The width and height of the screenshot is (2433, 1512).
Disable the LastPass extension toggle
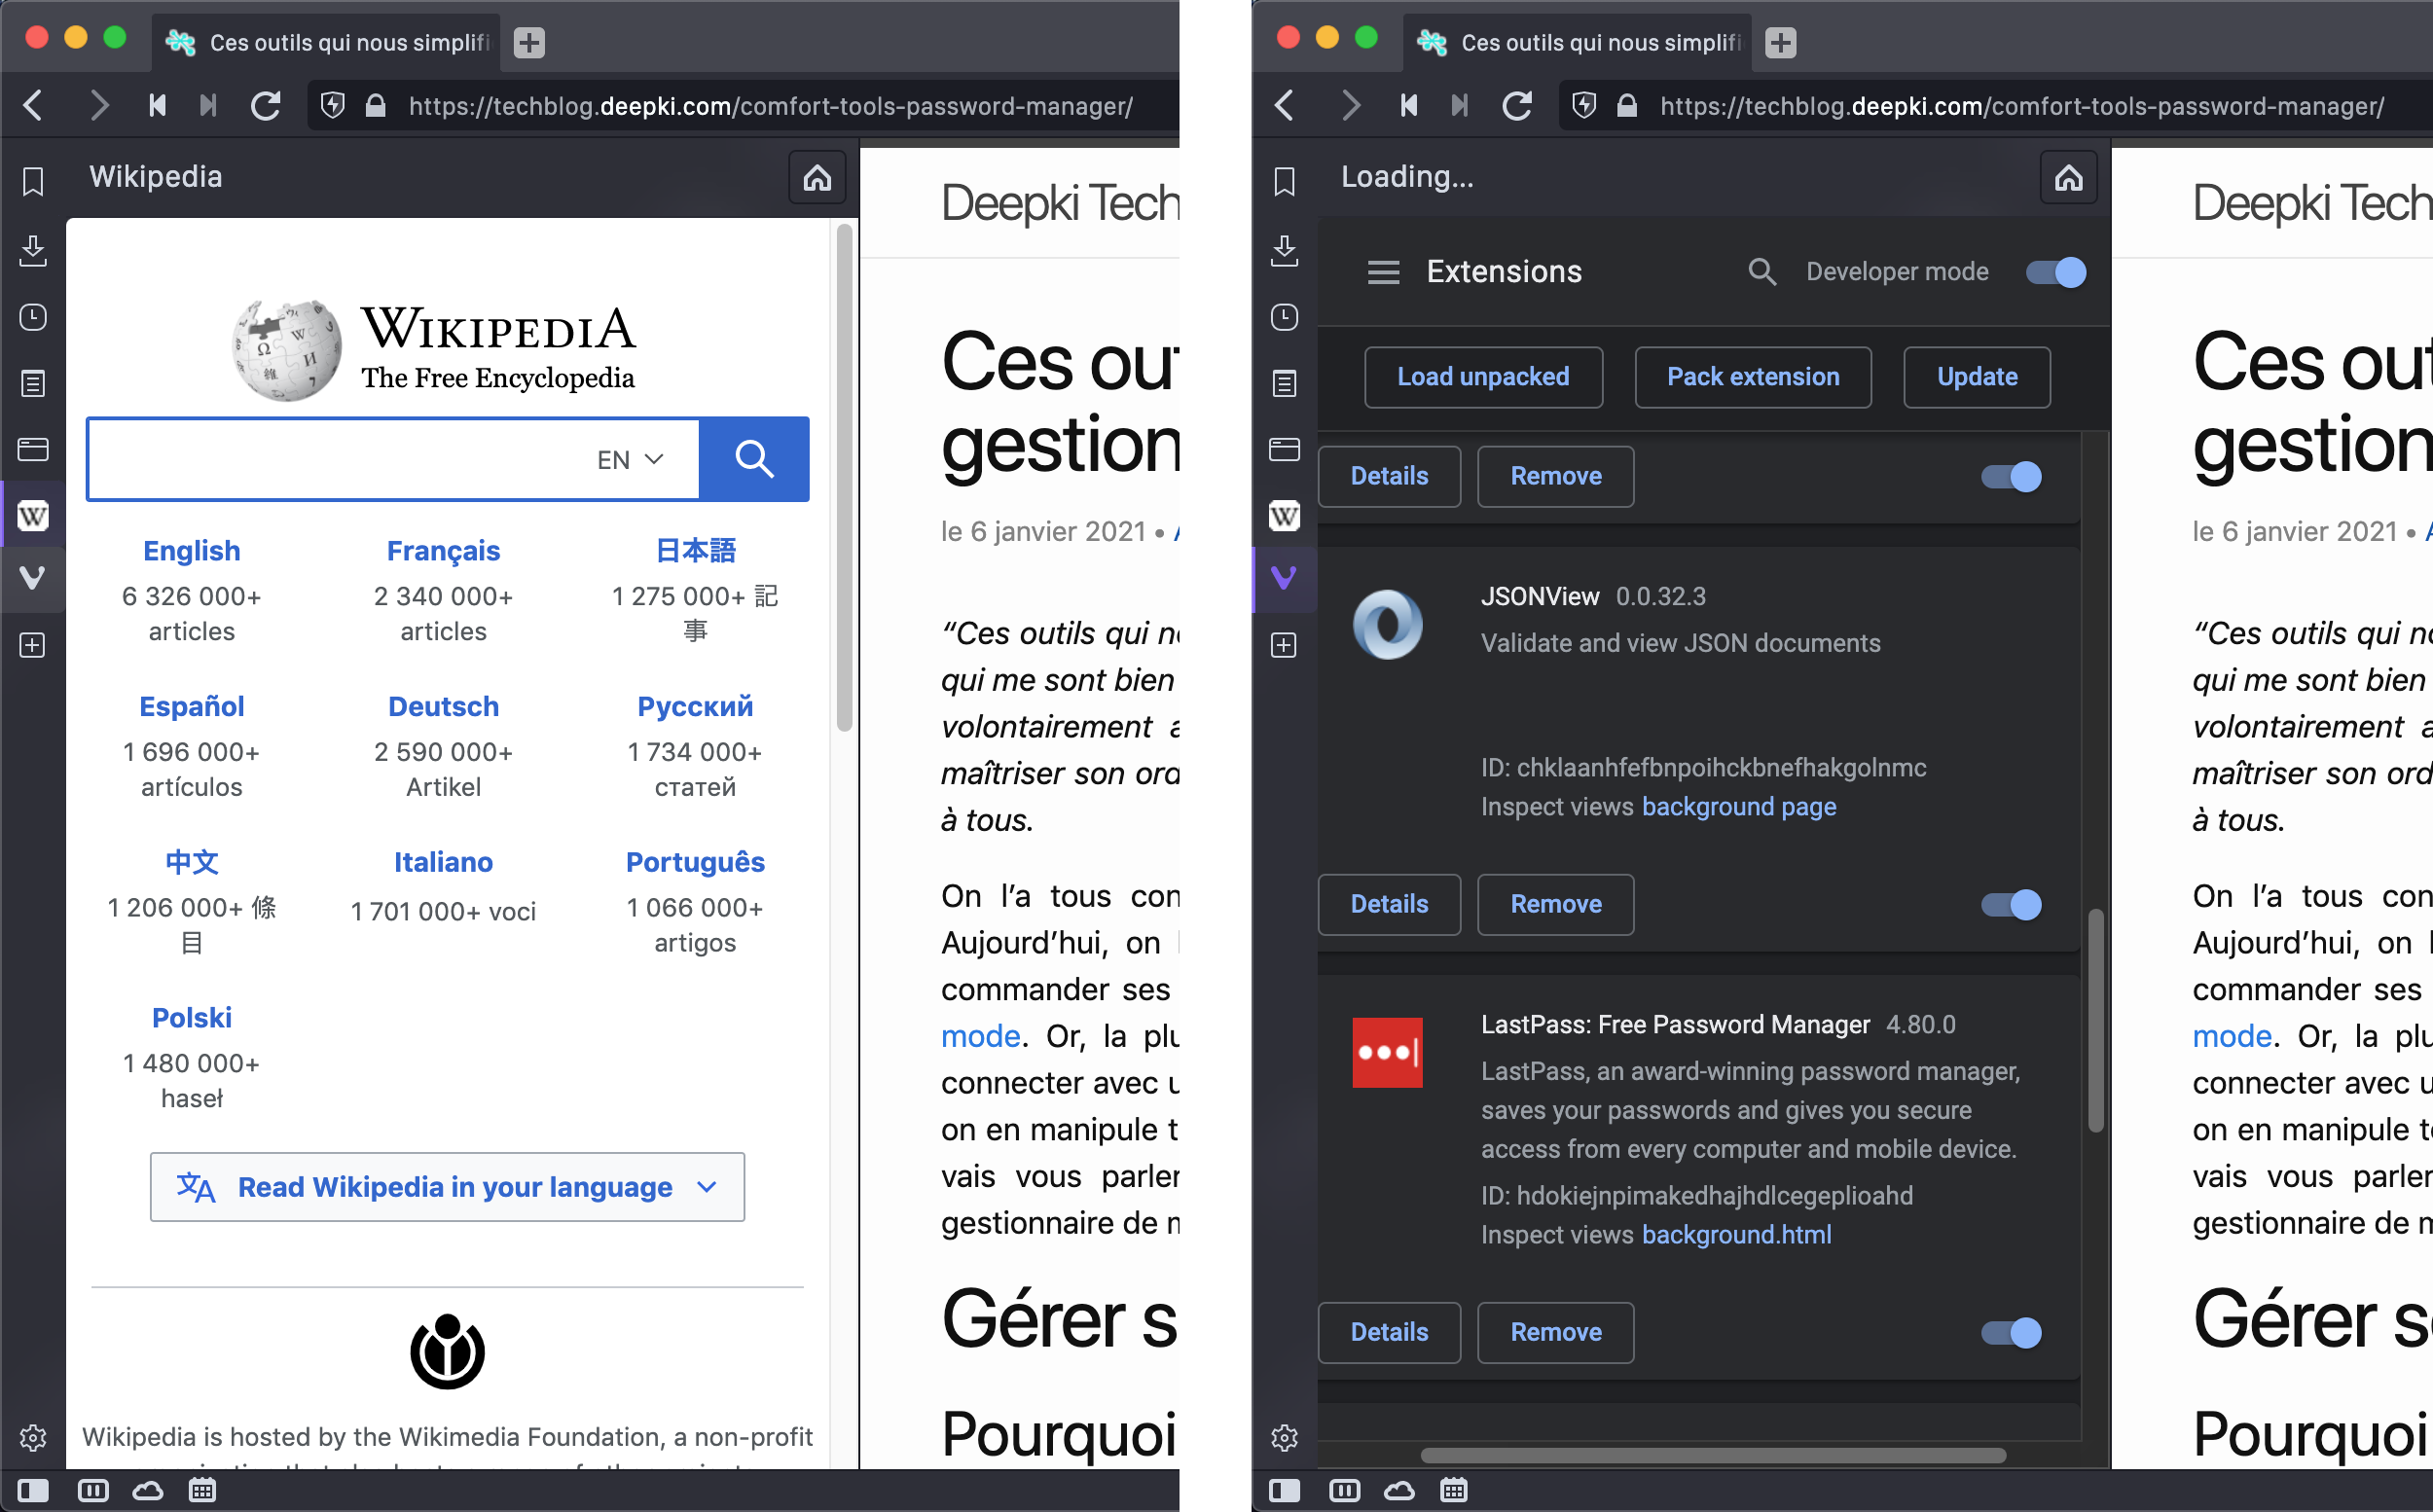[2011, 1332]
